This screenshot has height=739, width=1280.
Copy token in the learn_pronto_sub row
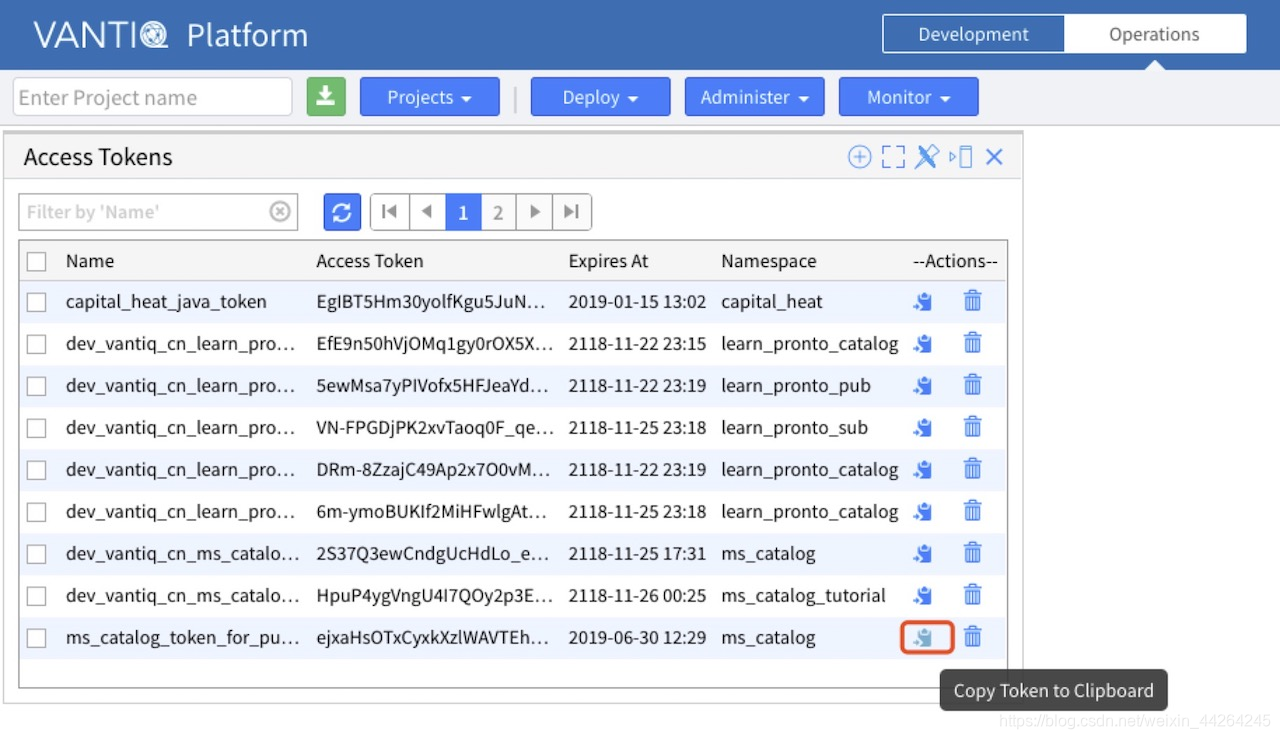(923, 428)
